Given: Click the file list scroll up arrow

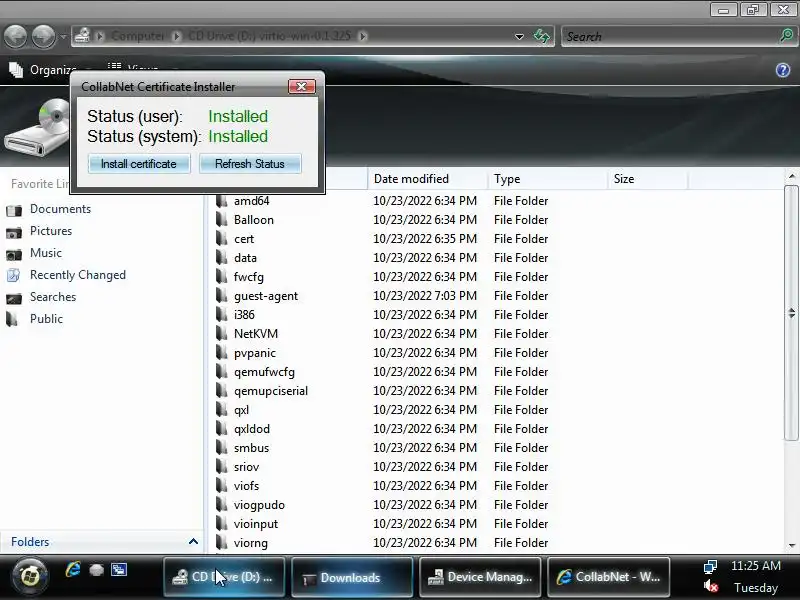Looking at the screenshot, I should 791,176.
